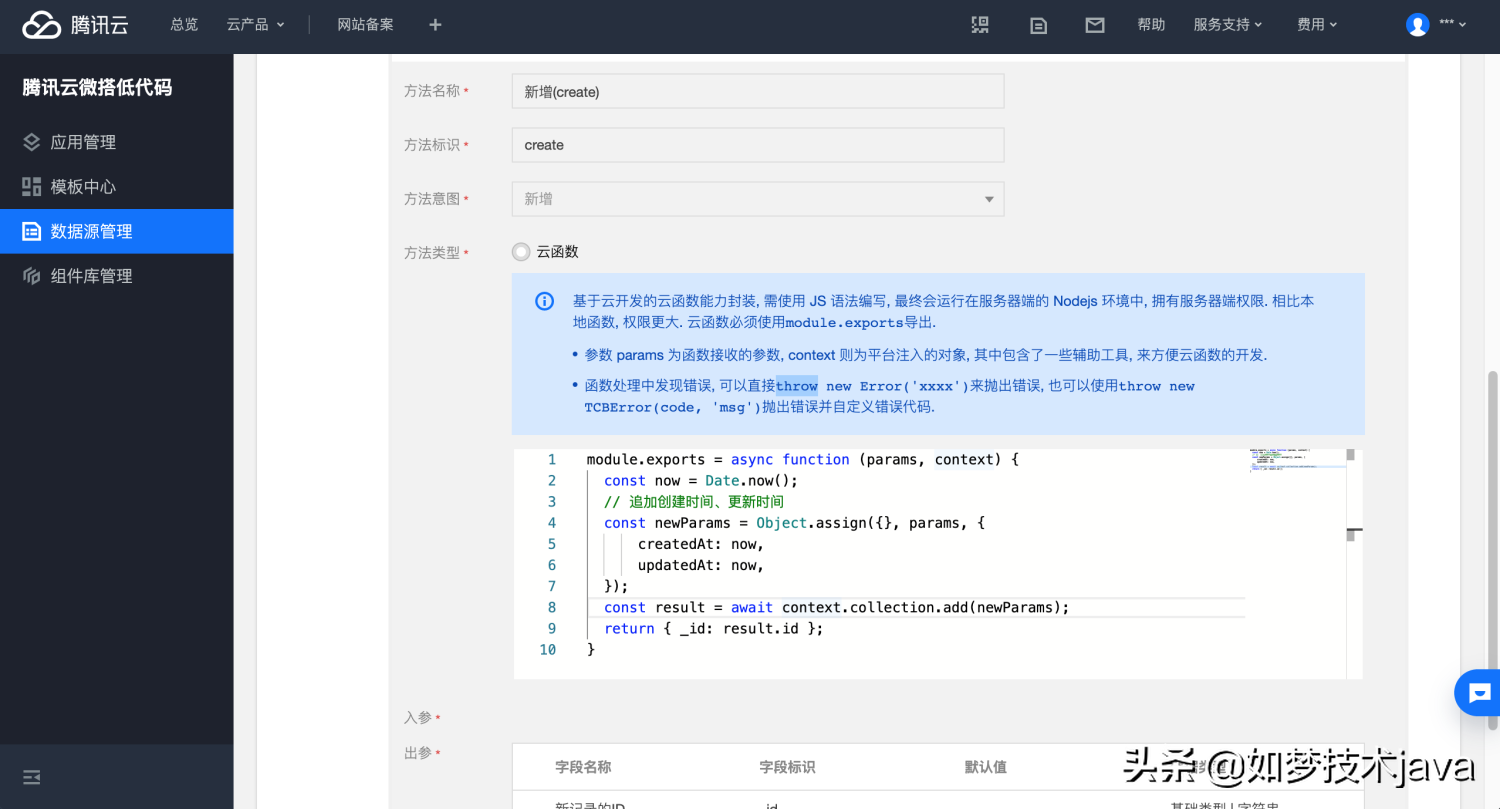Expand the 云产品 dropdown menu

(x=255, y=25)
